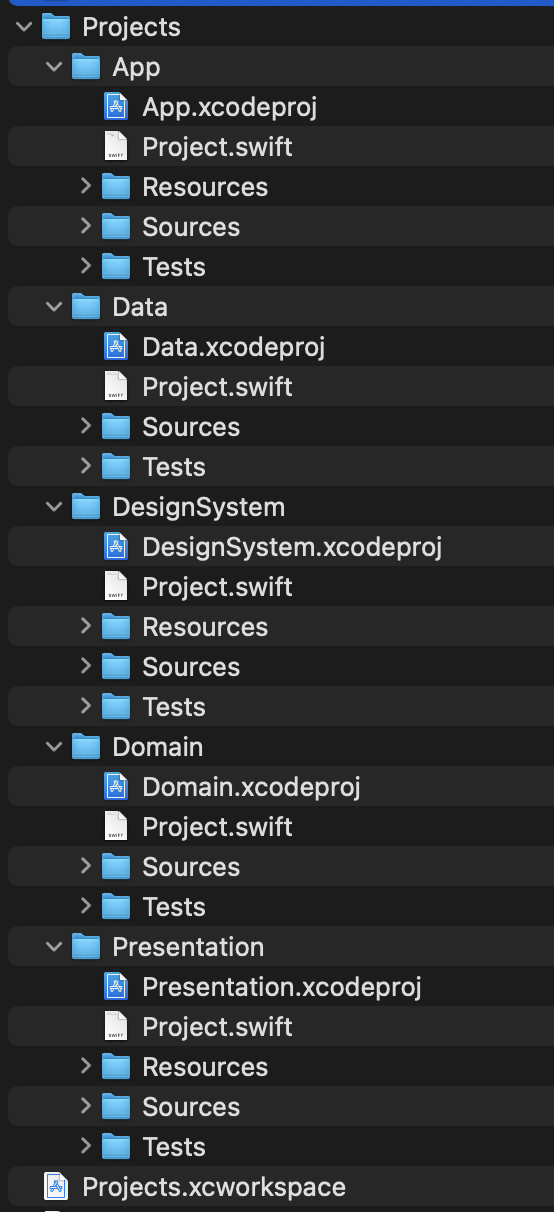Expand Sources folder under Domain

tap(85, 866)
